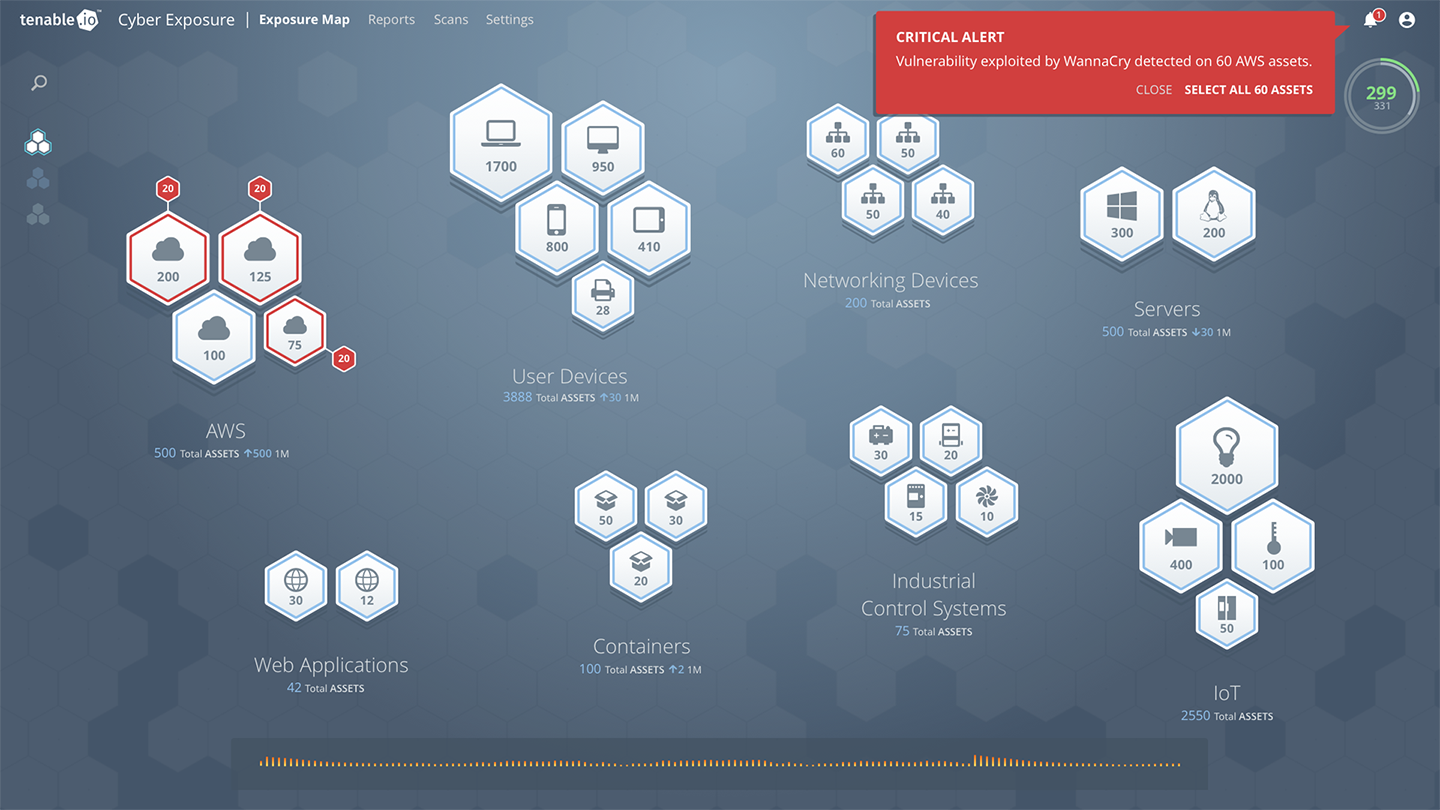The image size is (1440, 810).
Task: Select the camera hexagon showing 400
Action: coord(1181,545)
